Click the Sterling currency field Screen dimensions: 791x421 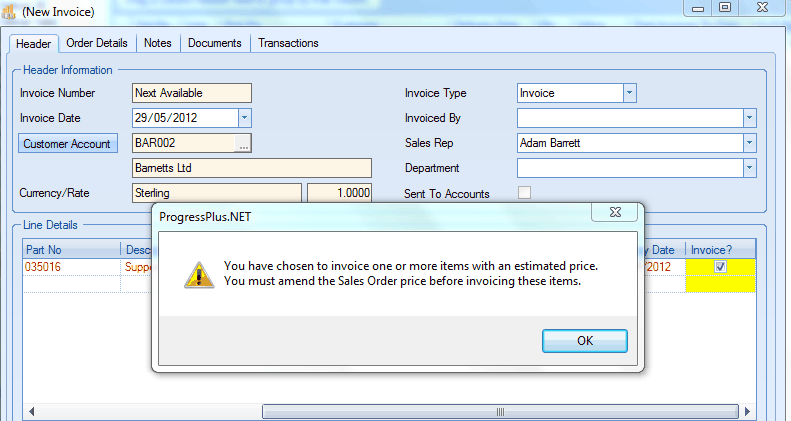pyautogui.click(x=217, y=193)
